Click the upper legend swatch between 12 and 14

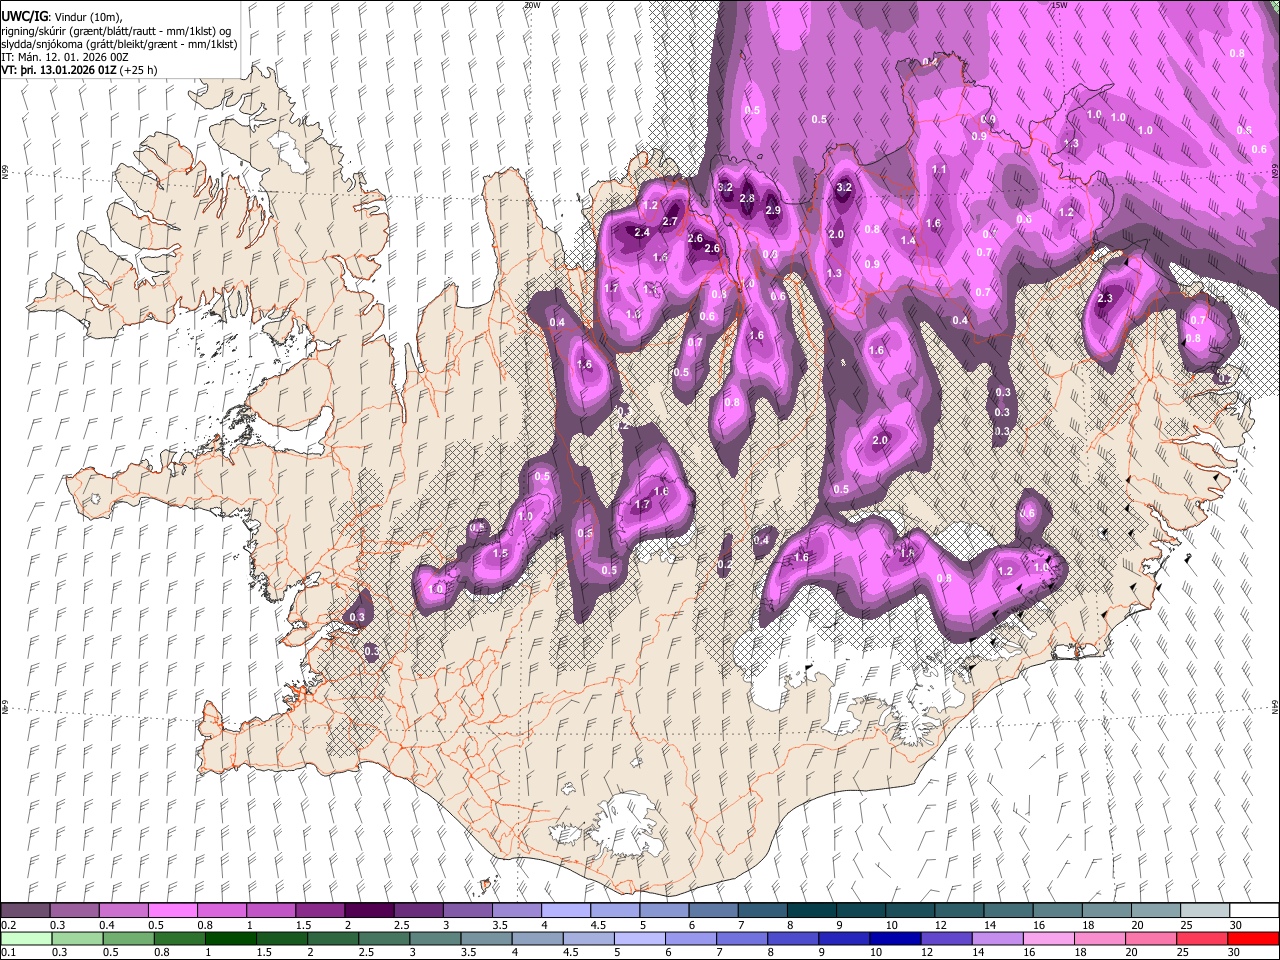click(960, 911)
